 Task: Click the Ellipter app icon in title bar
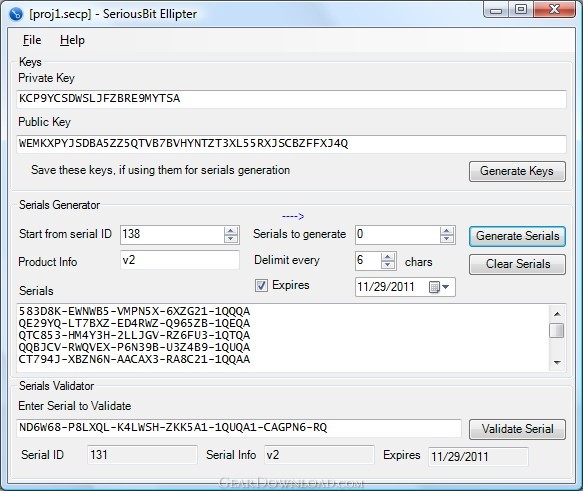tap(16, 14)
